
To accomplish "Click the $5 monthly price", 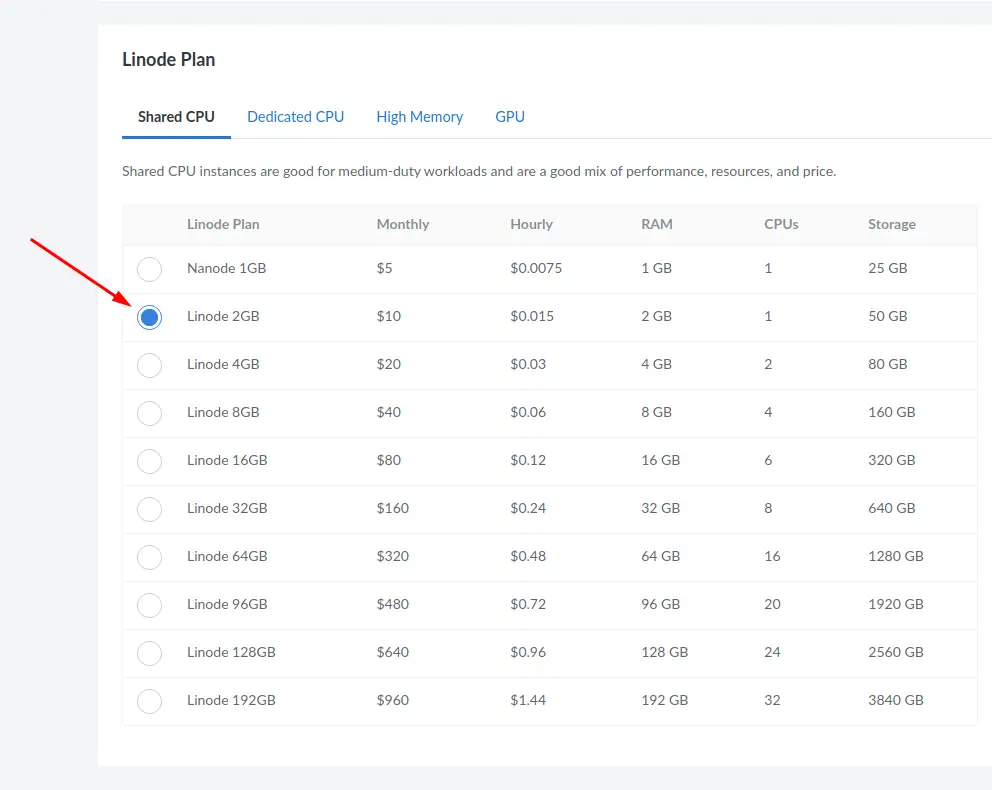I will (385, 268).
